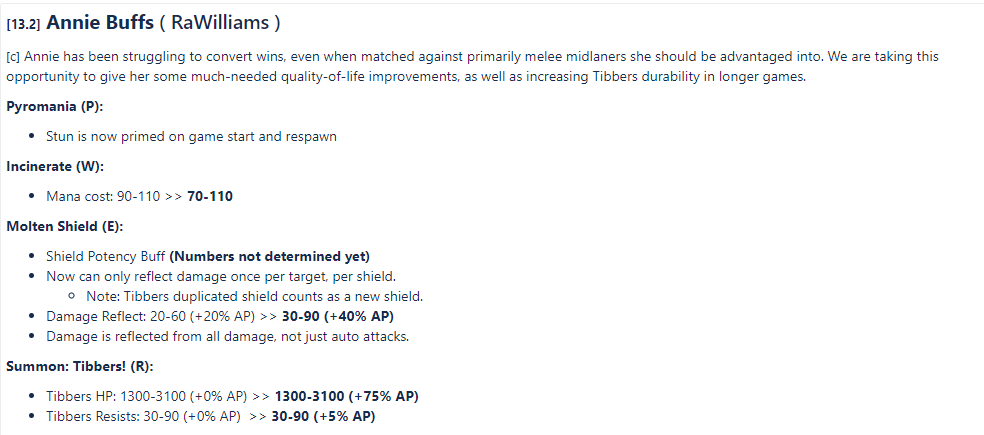Click the Incinerate (W) section heading
This screenshot has width=984, height=435.
click(55, 166)
